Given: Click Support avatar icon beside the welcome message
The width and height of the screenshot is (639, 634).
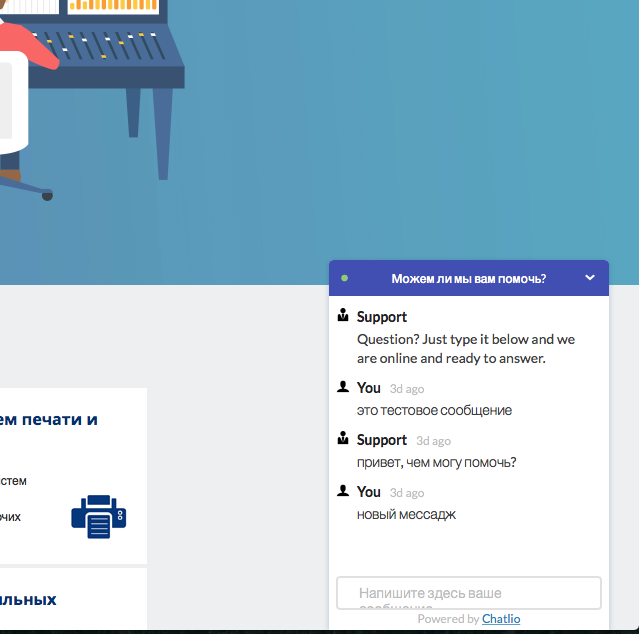Looking at the screenshot, I should pos(343,316).
